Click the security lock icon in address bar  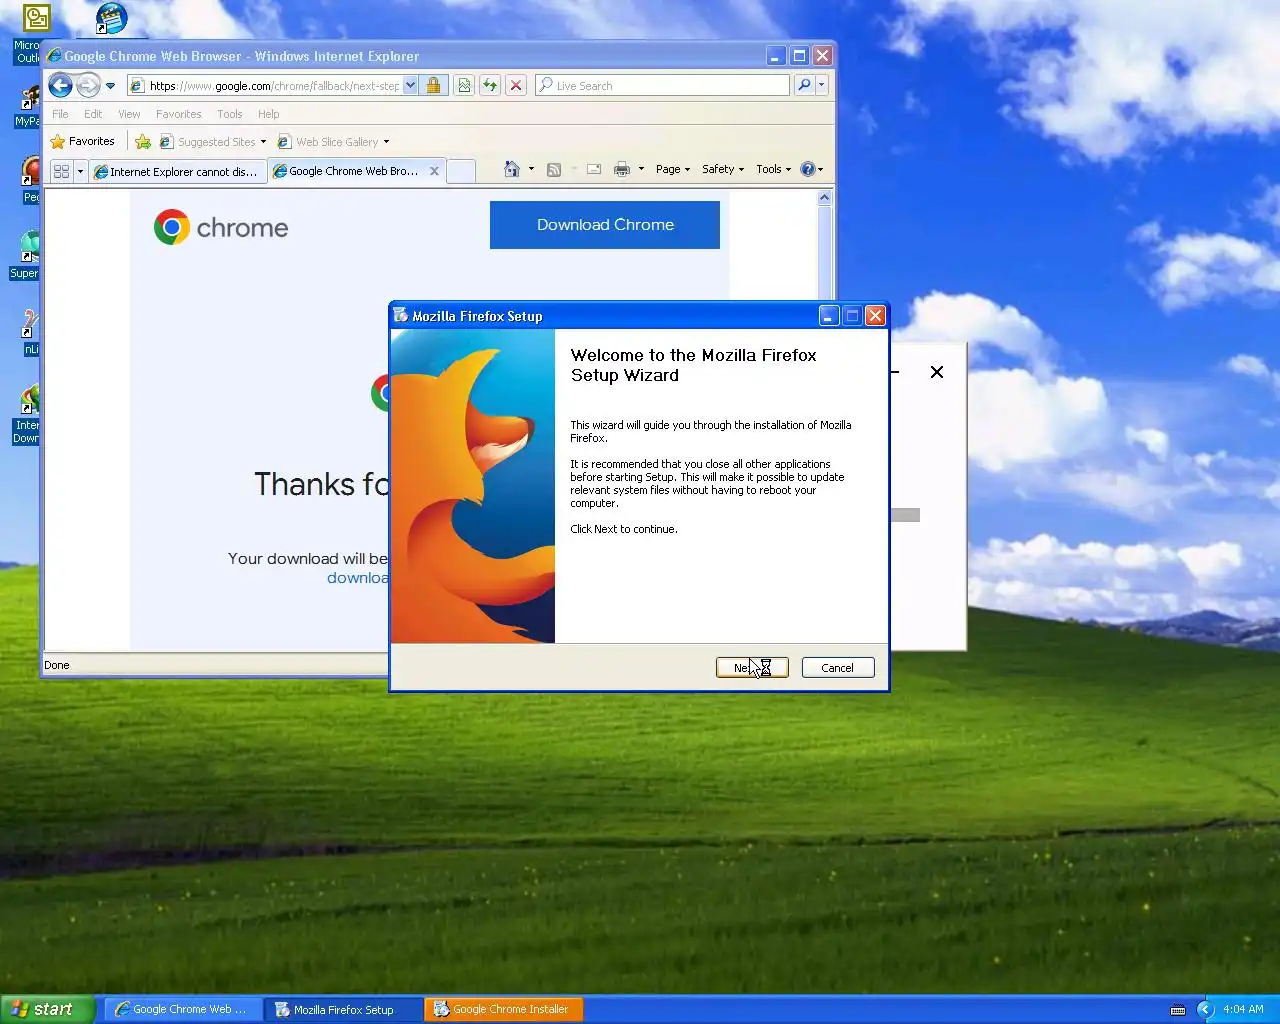pos(433,86)
